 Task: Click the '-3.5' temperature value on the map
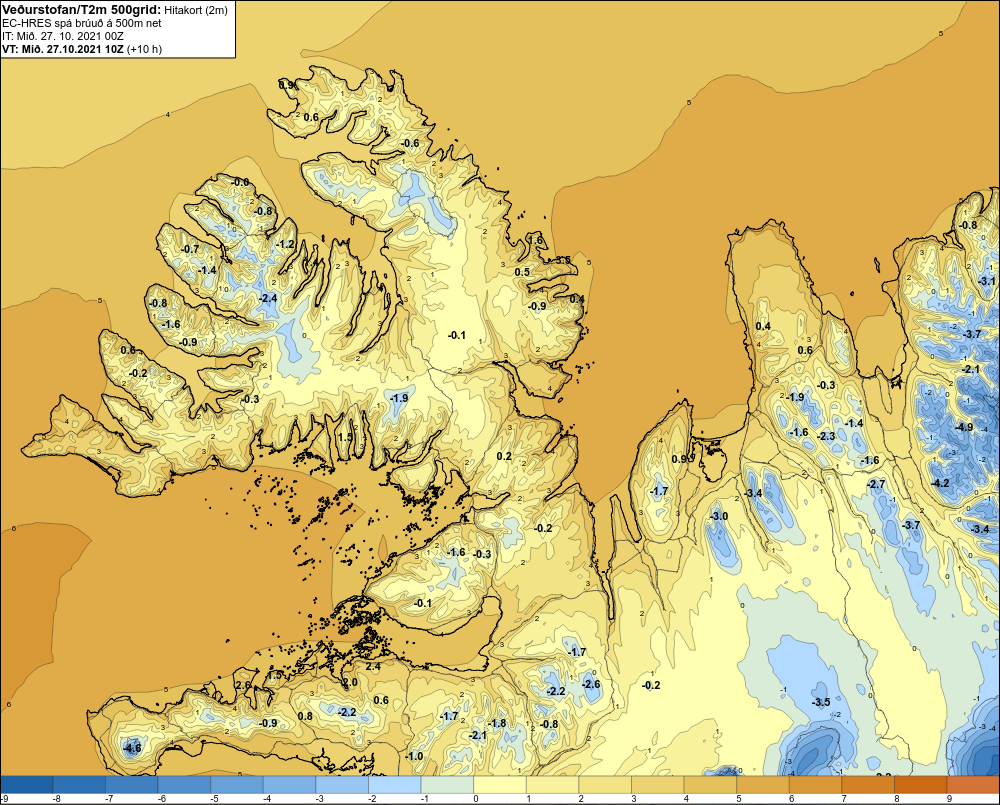click(x=821, y=702)
